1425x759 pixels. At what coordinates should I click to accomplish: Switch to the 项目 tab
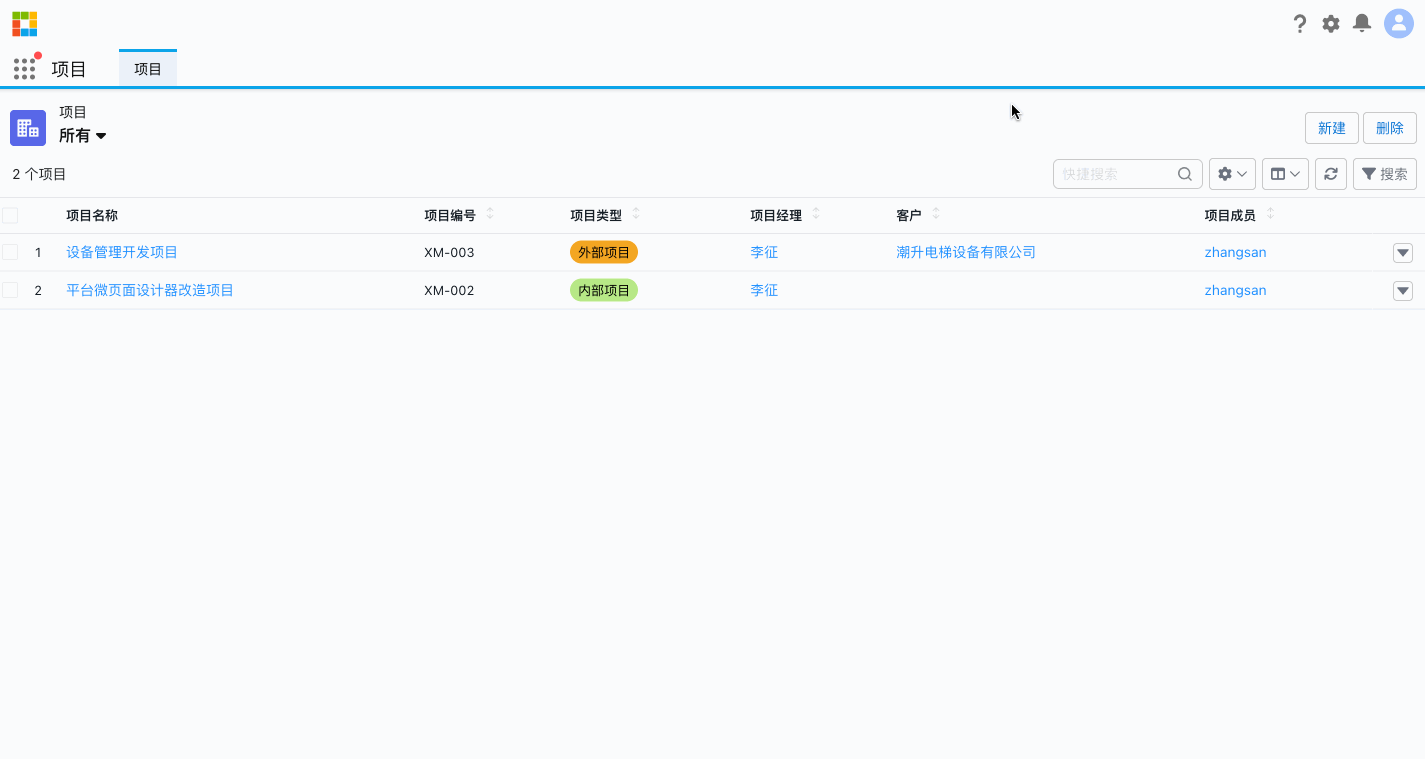point(147,68)
